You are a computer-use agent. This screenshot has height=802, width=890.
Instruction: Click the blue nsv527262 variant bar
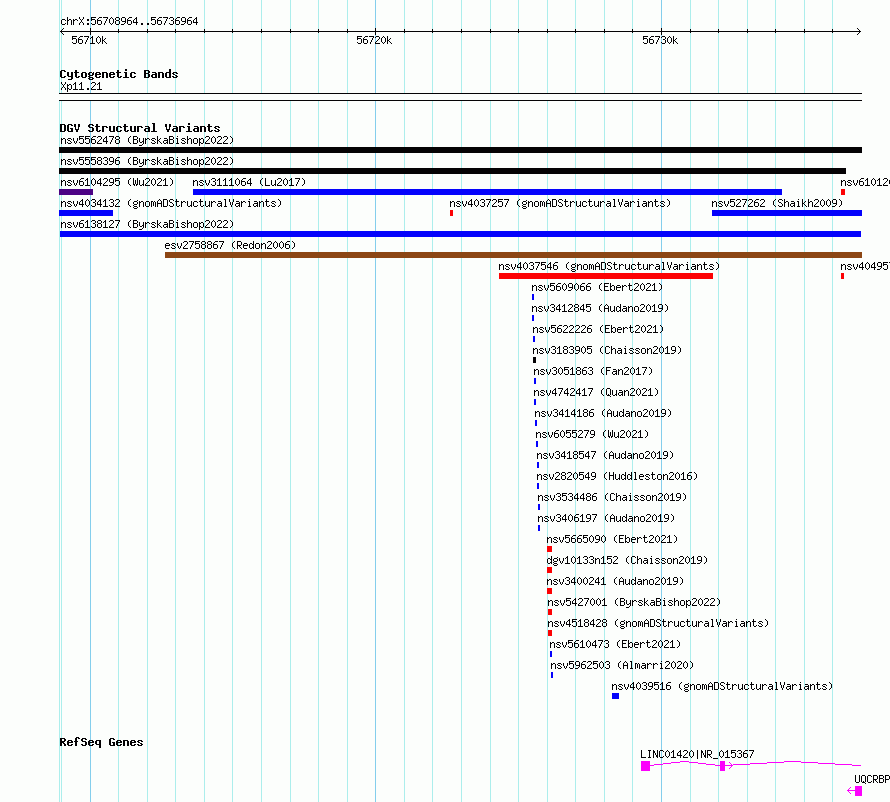pyautogui.click(x=787, y=213)
